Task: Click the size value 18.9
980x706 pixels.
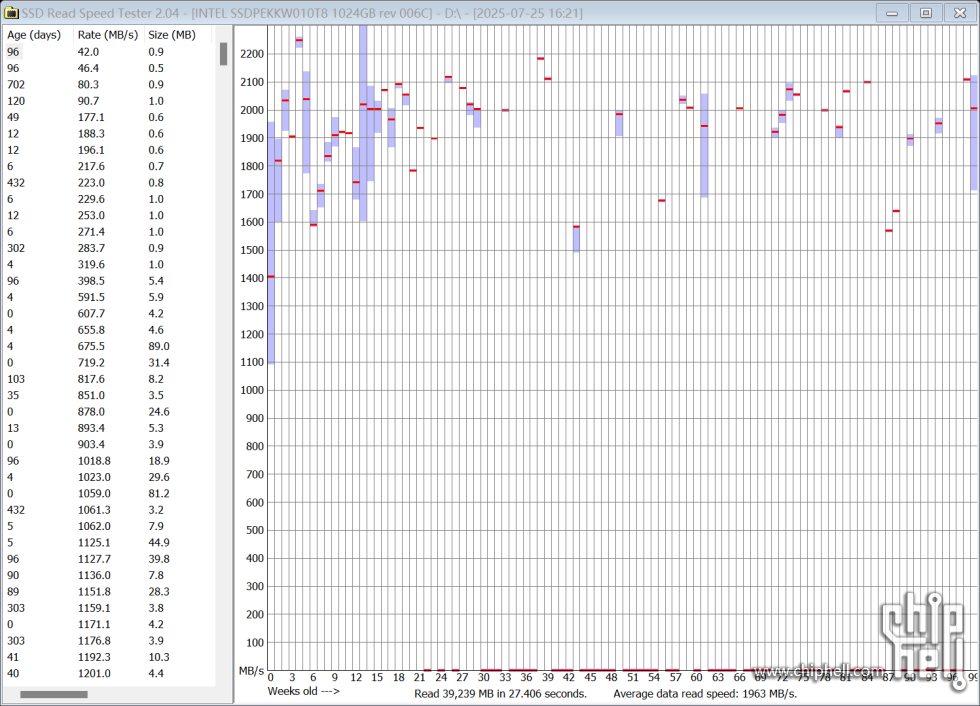Action: [159, 460]
